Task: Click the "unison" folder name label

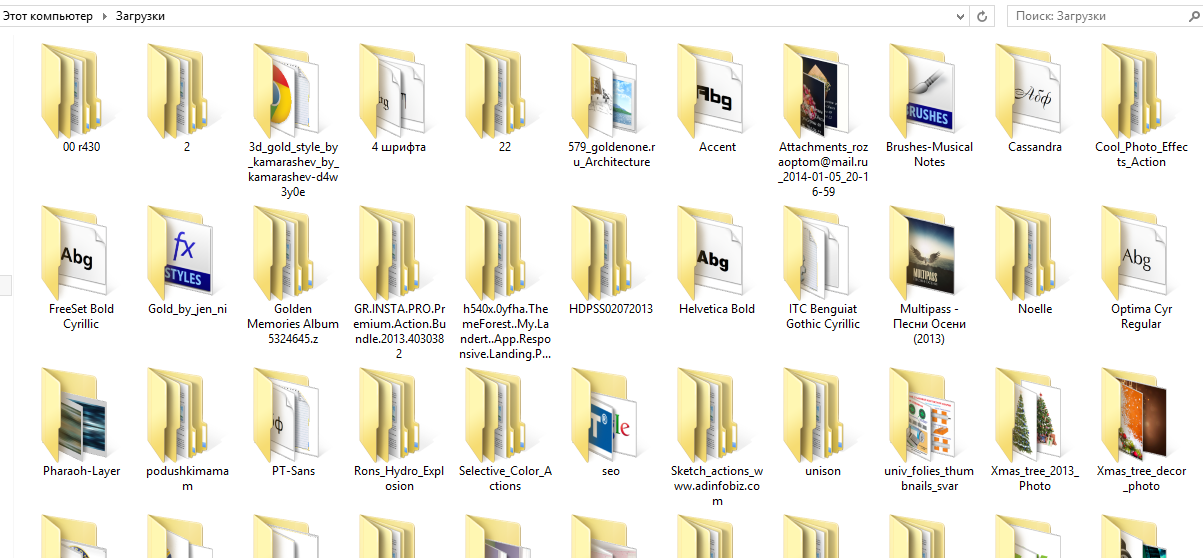Action: click(823, 471)
